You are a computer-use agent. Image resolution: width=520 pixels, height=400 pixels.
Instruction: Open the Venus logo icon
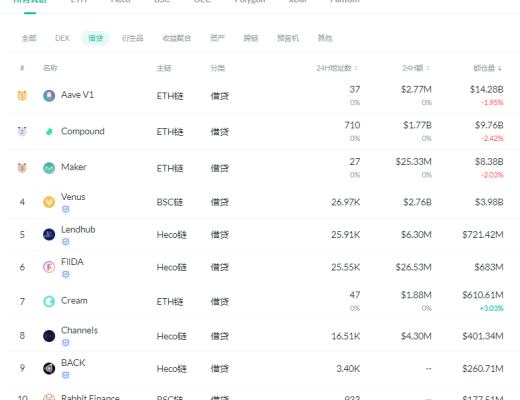click(49, 202)
